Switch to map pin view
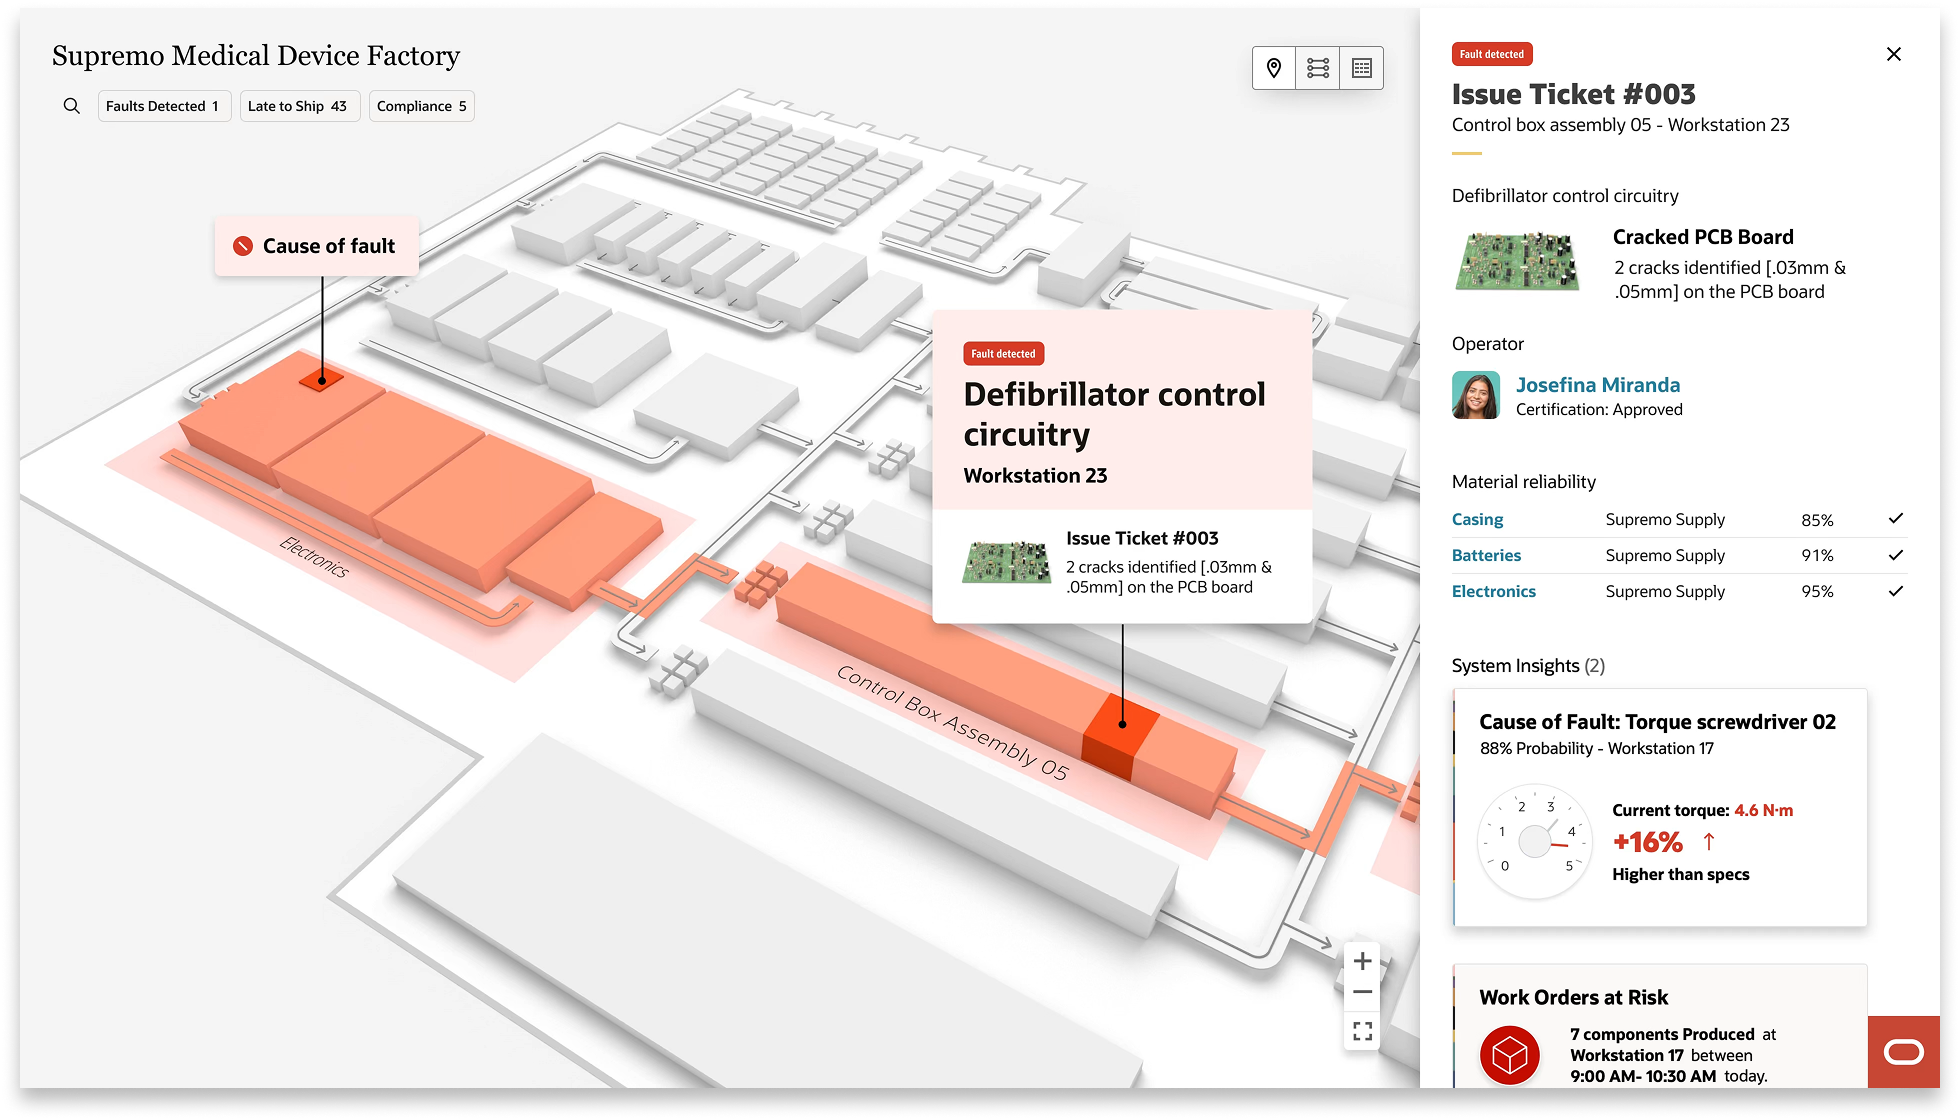The image size is (1960, 1120). coord(1274,68)
